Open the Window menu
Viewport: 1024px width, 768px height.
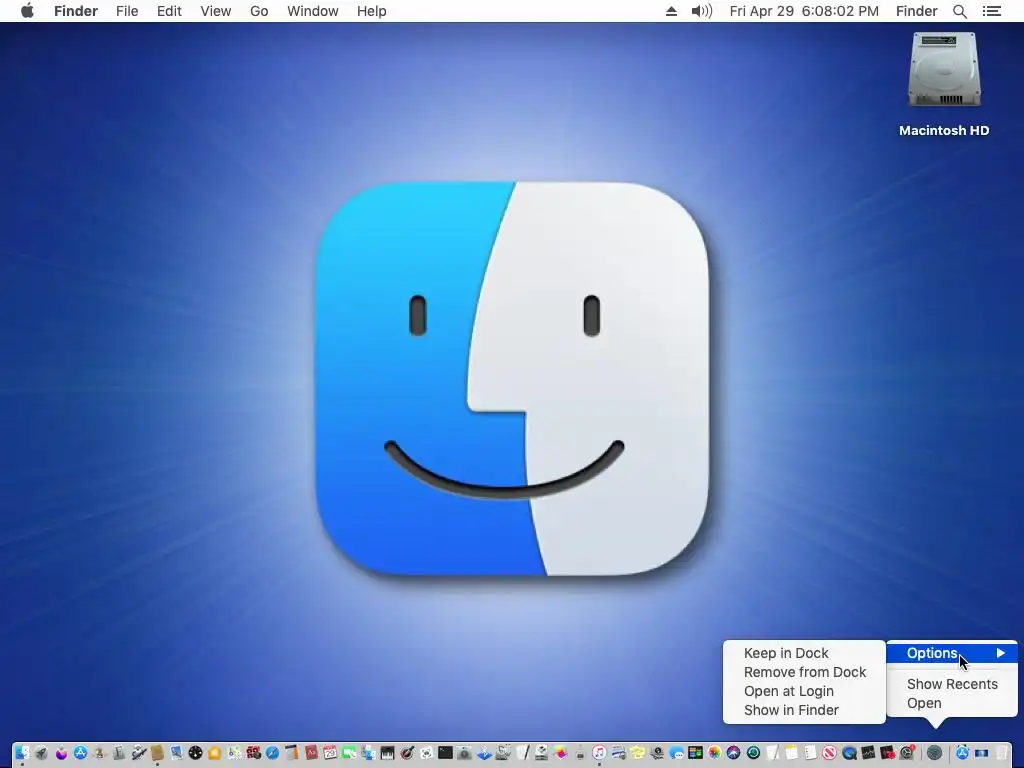pyautogui.click(x=313, y=11)
